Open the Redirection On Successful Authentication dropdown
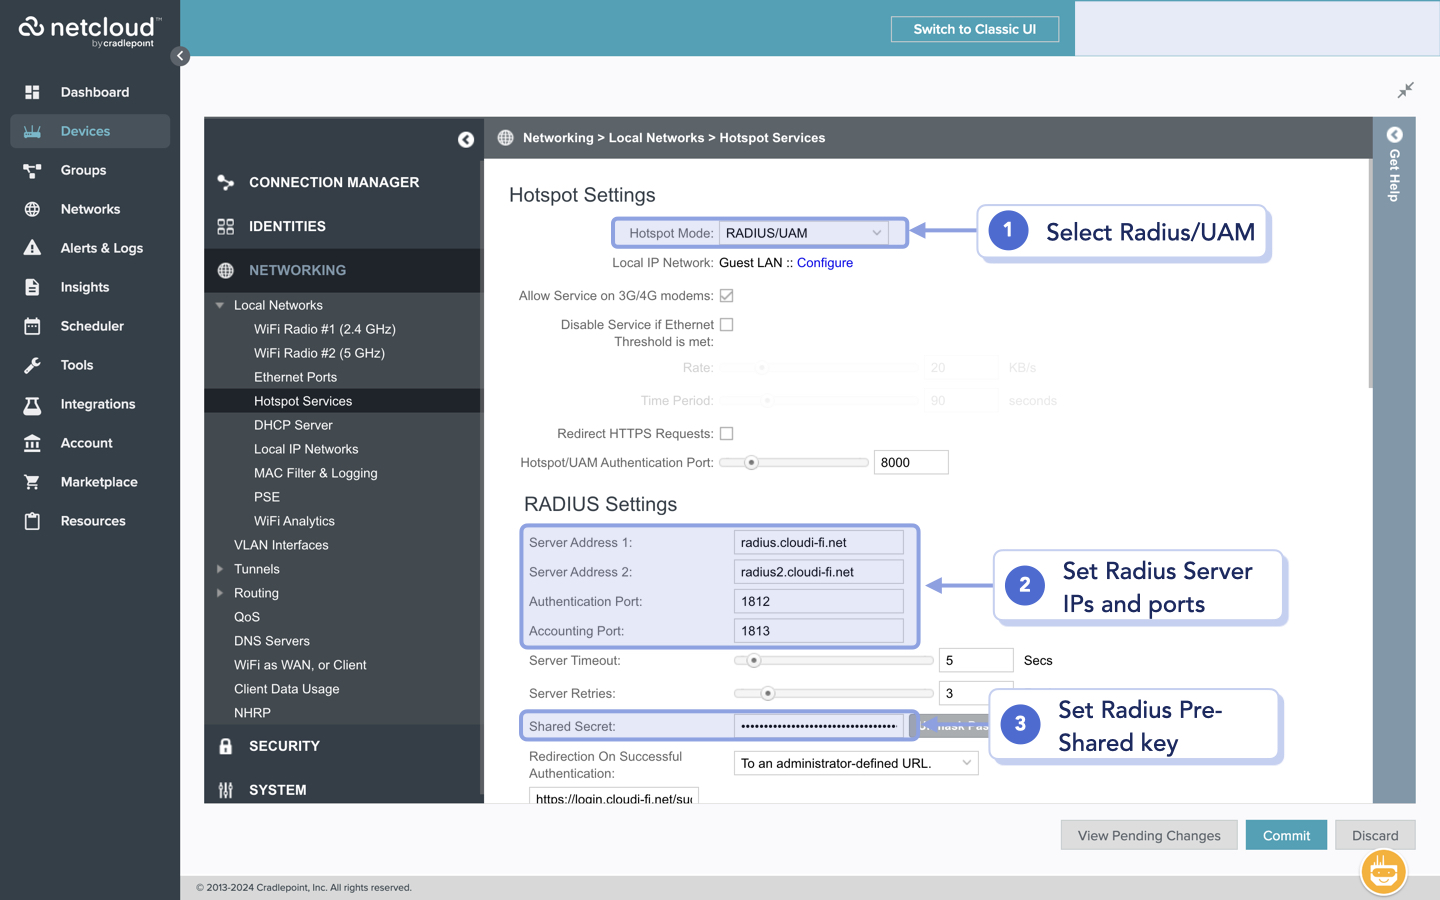Screen dimensions: 1440x900 (856, 763)
